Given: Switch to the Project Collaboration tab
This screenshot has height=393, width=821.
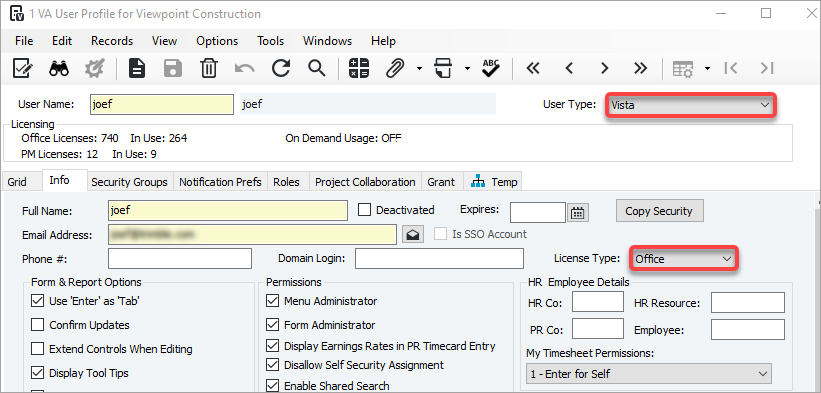Looking at the screenshot, I should (x=365, y=182).
